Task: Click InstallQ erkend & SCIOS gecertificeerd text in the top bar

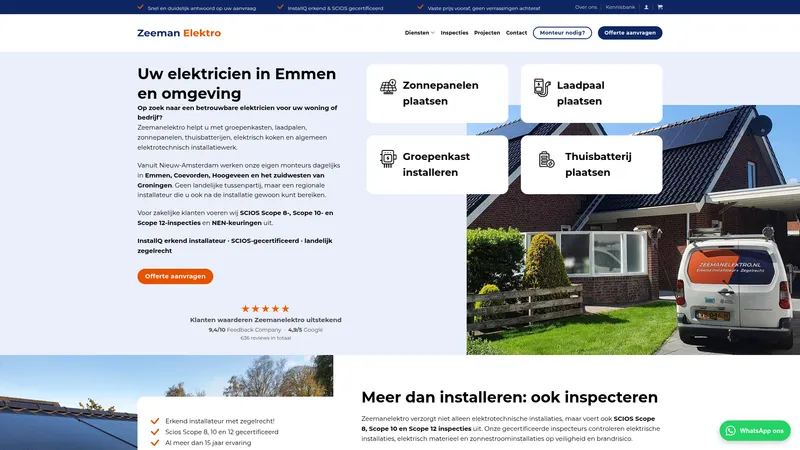Action: [335, 8]
